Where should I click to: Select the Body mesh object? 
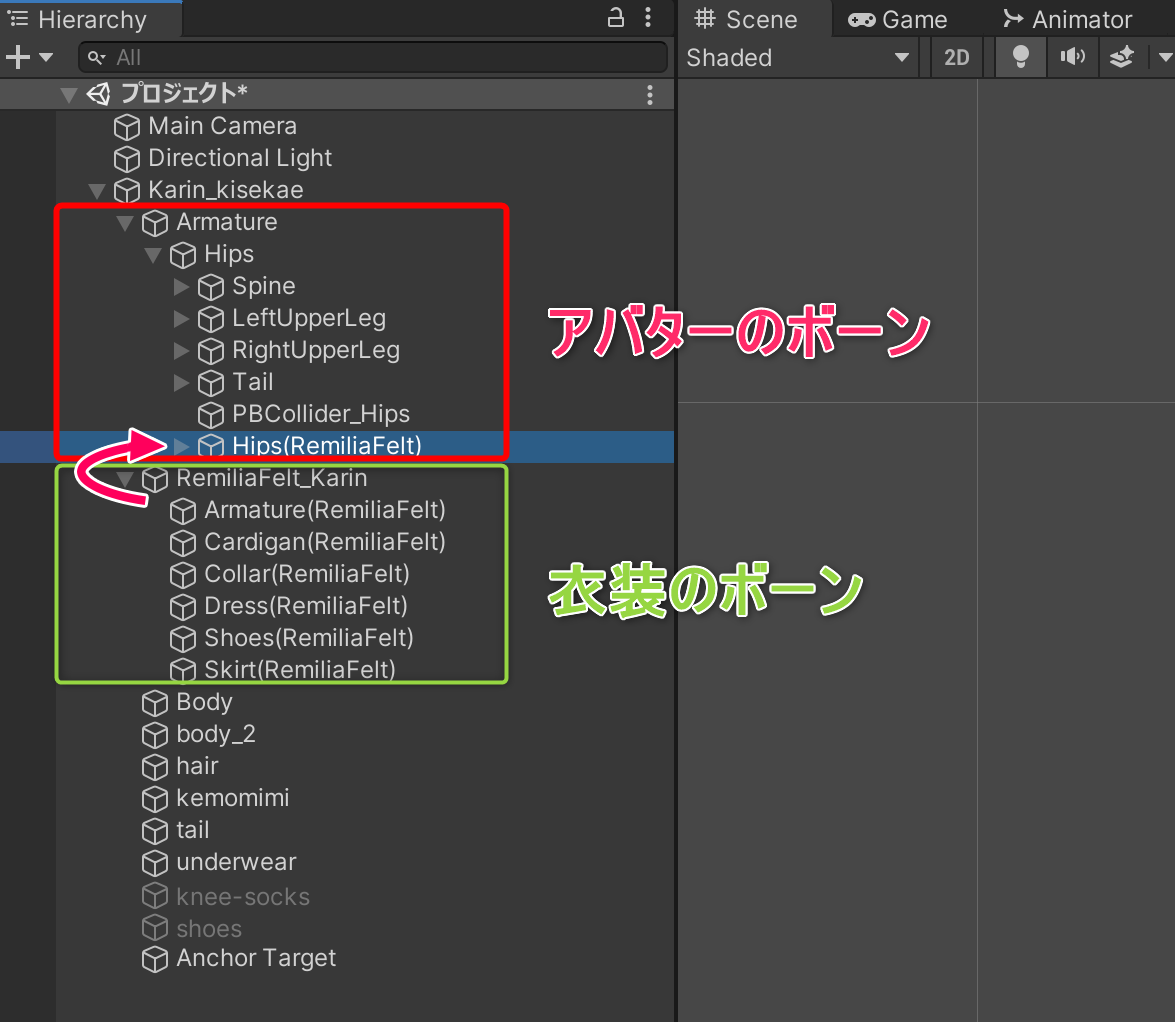204,703
